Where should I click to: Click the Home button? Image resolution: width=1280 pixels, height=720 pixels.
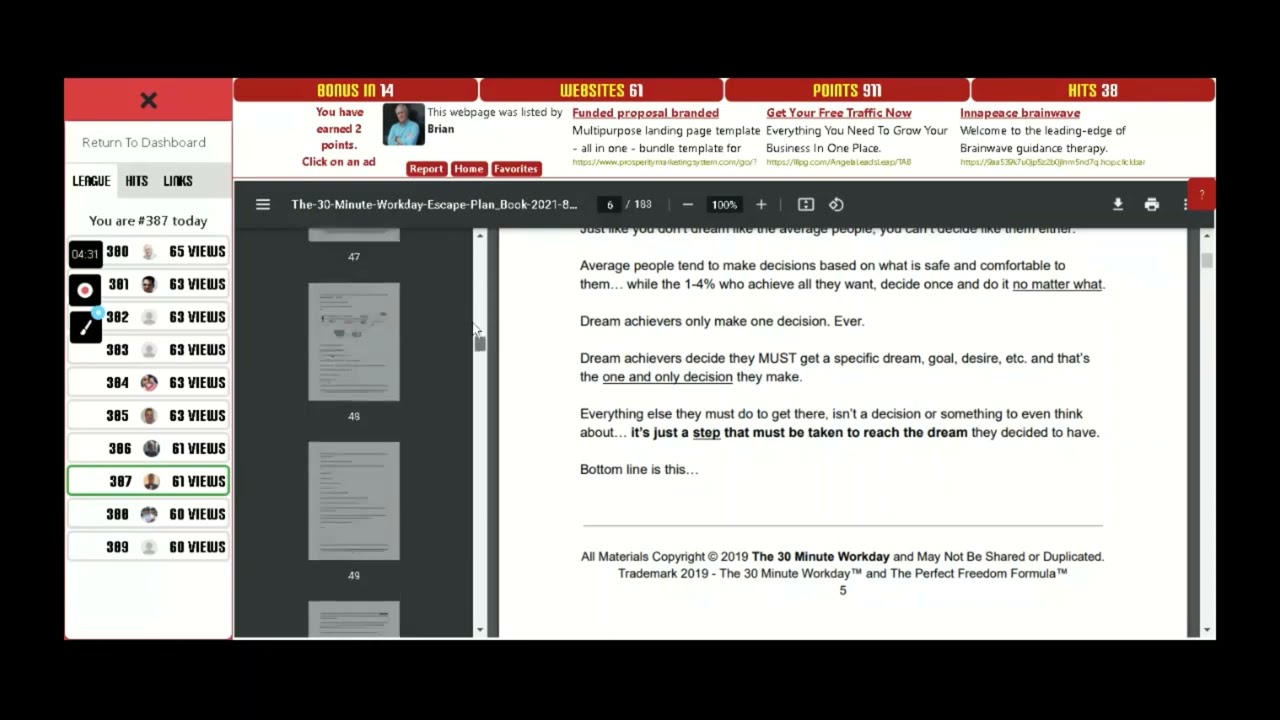(469, 169)
